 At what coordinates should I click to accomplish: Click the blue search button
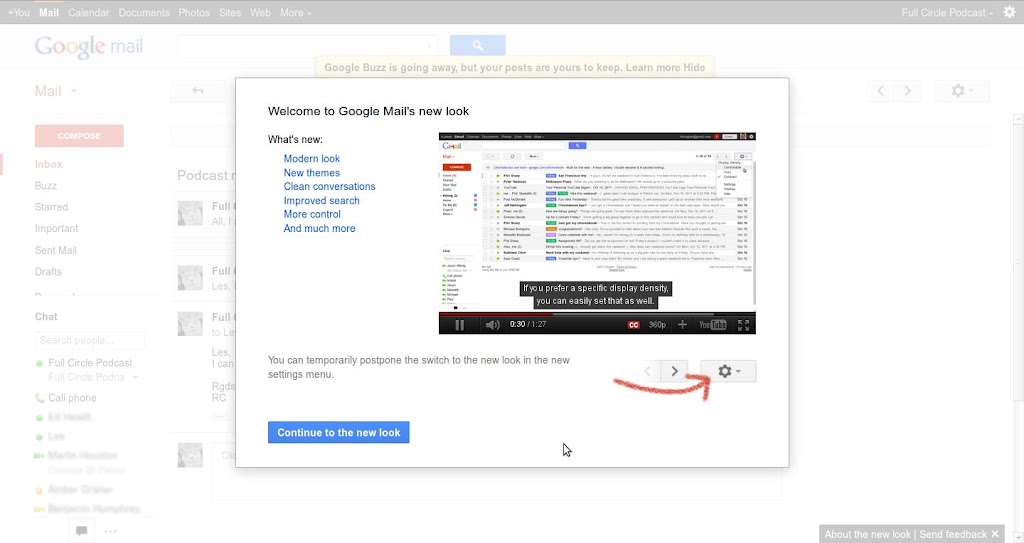coord(477,45)
